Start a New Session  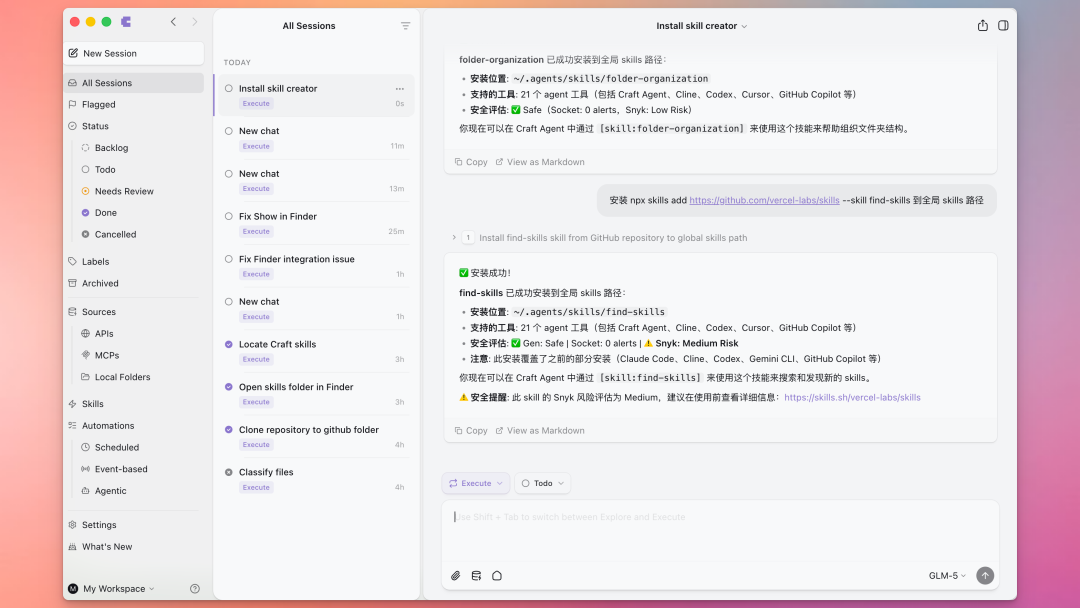pyautogui.click(x=134, y=53)
